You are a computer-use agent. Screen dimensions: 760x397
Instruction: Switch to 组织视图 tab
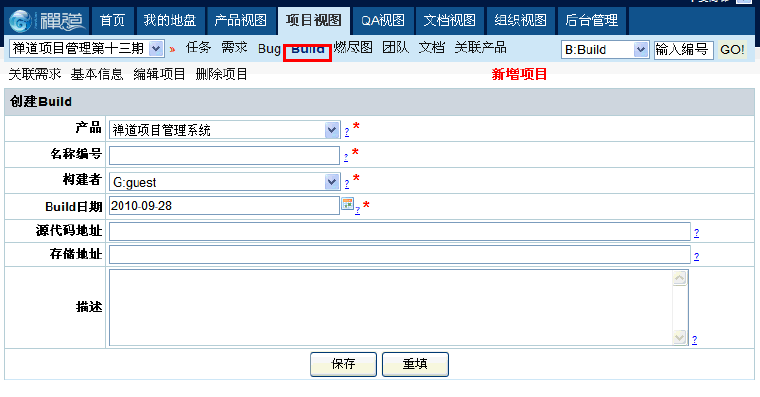[521, 21]
